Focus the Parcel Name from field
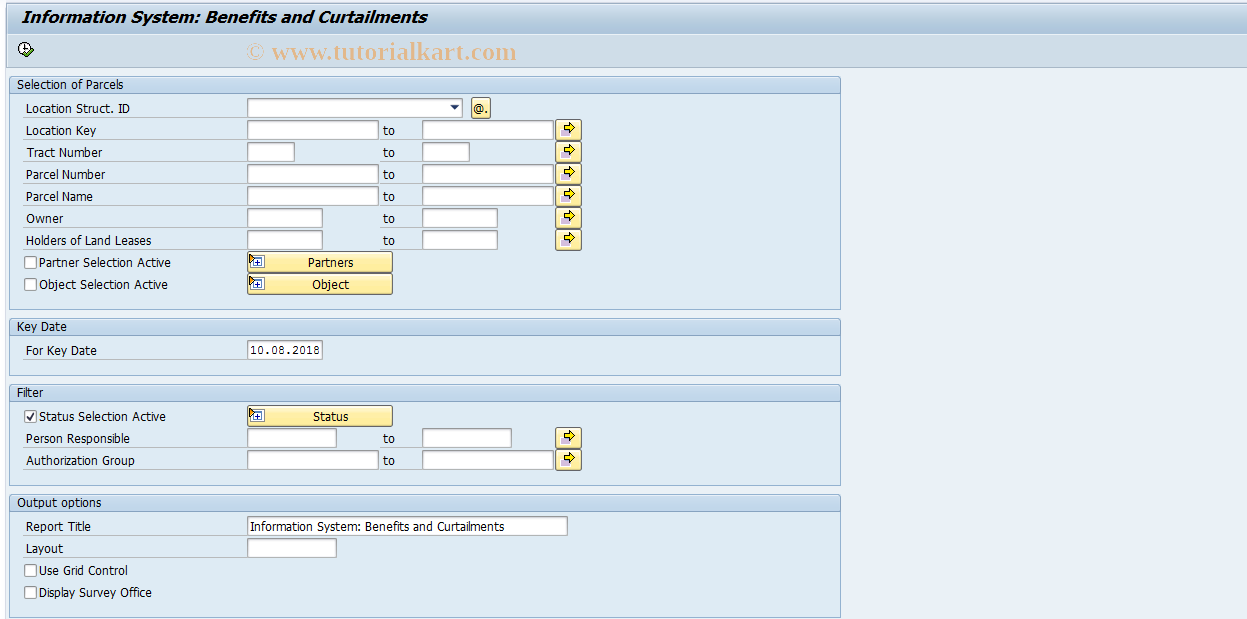Viewport: 1247px width, 619px height. pyautogui.click(x=313, y=196)
